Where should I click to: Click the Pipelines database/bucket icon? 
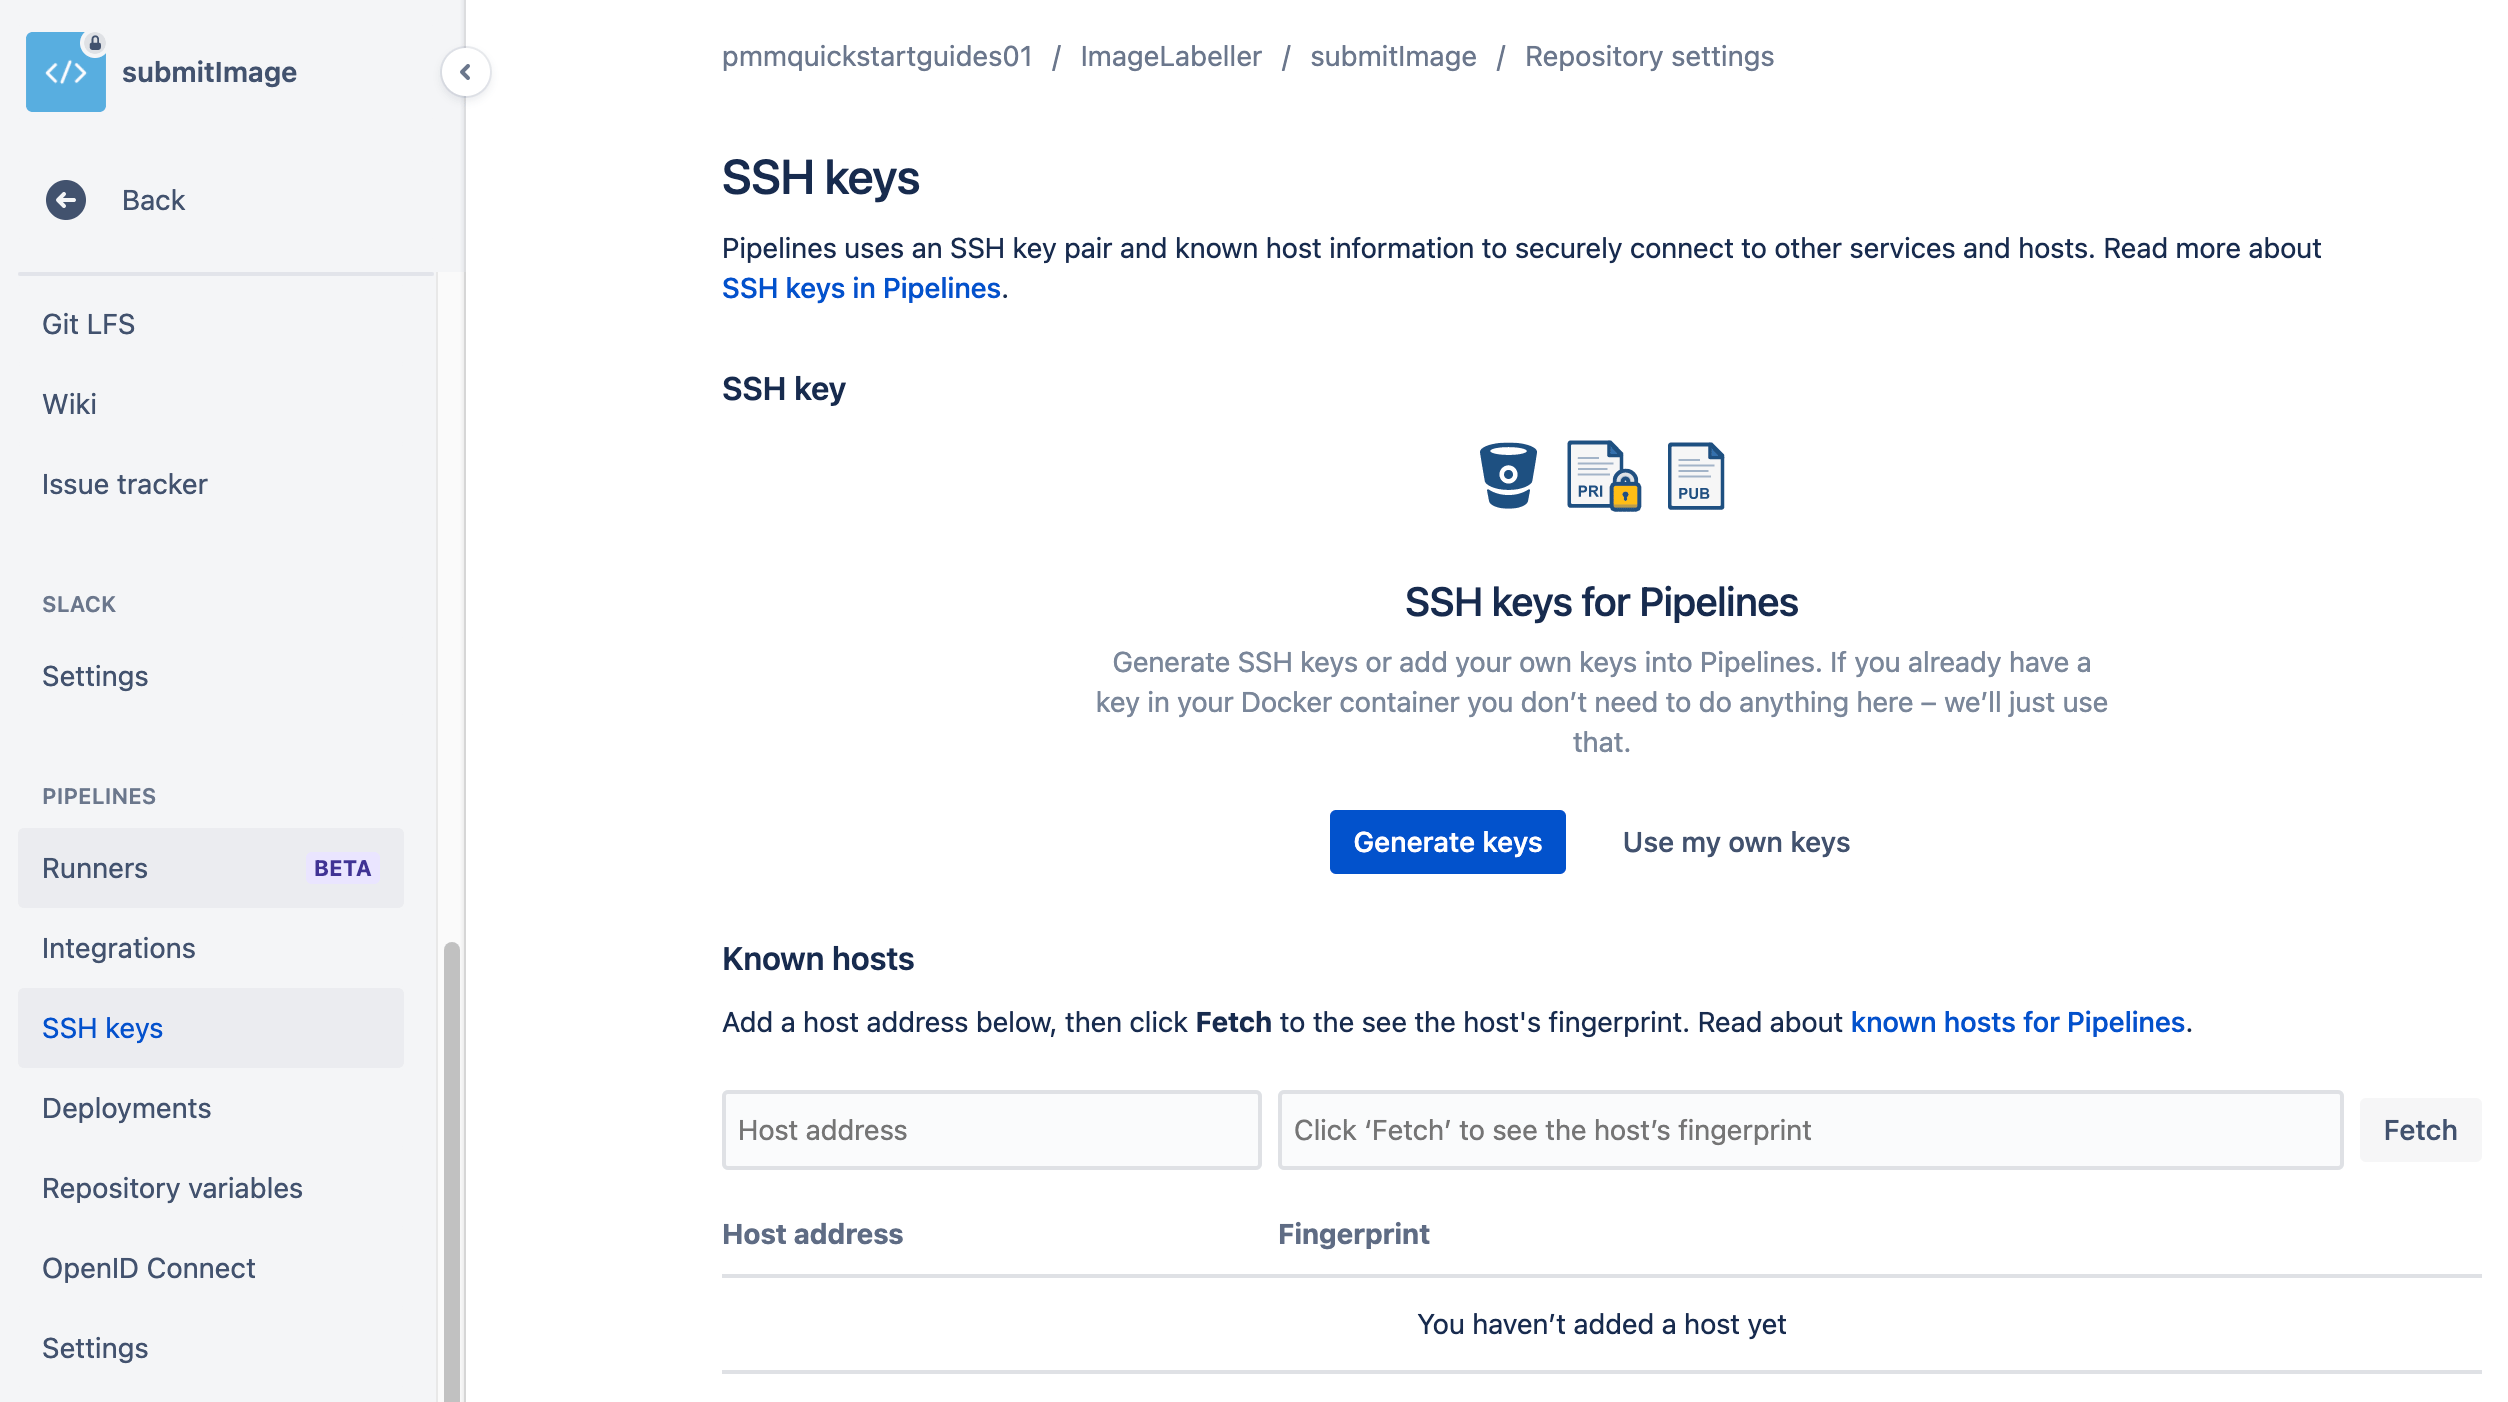coord(1507,474)
